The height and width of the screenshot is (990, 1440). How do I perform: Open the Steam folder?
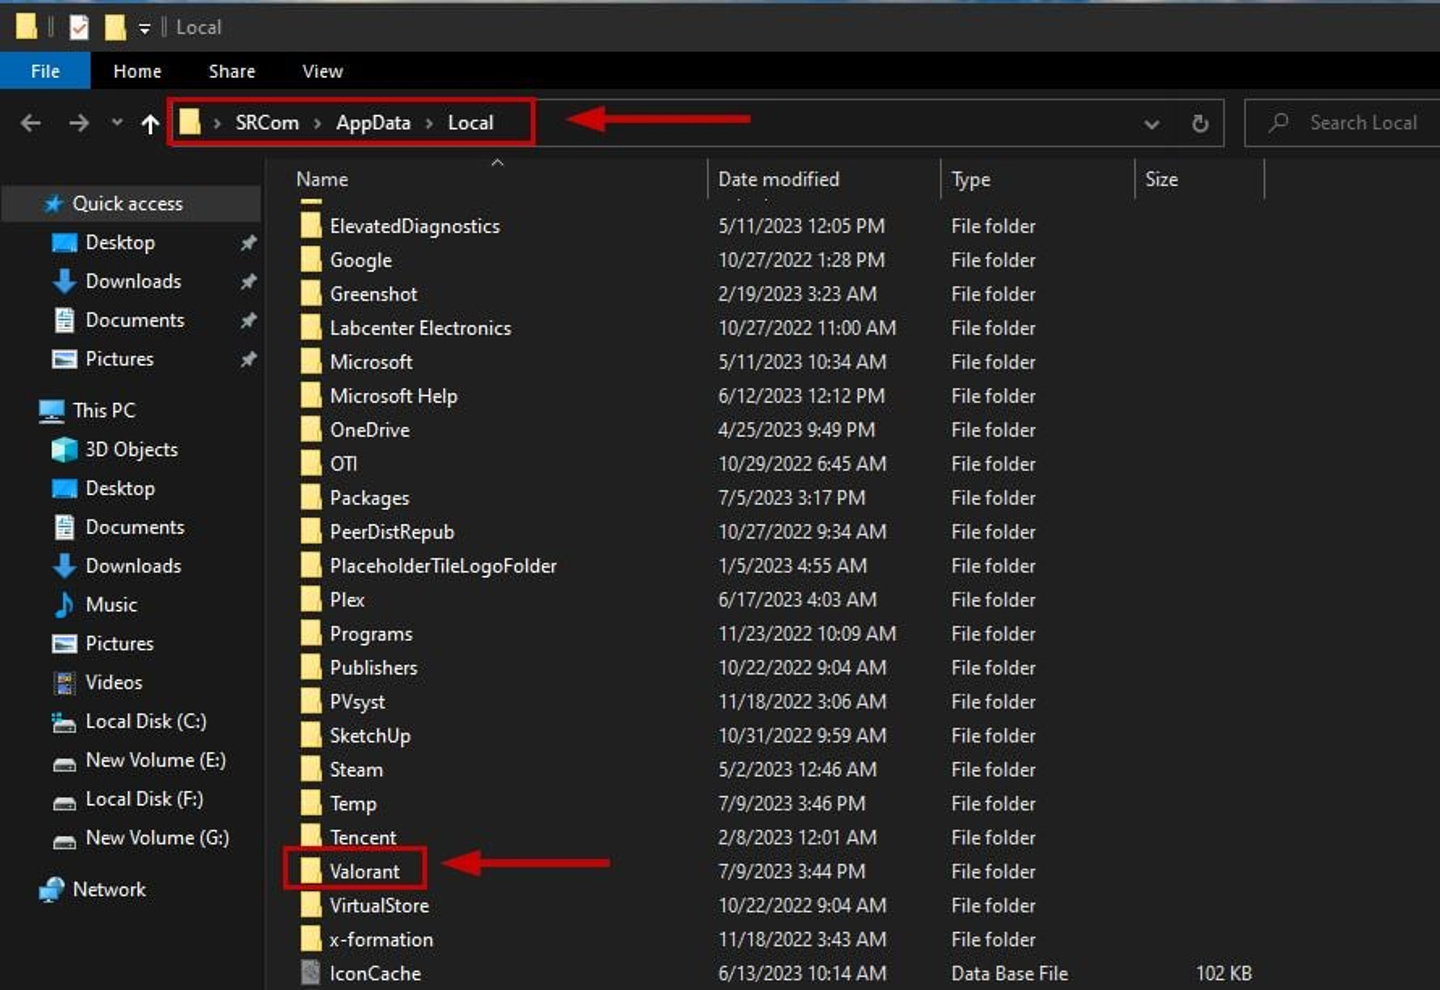tap(356, 769)
